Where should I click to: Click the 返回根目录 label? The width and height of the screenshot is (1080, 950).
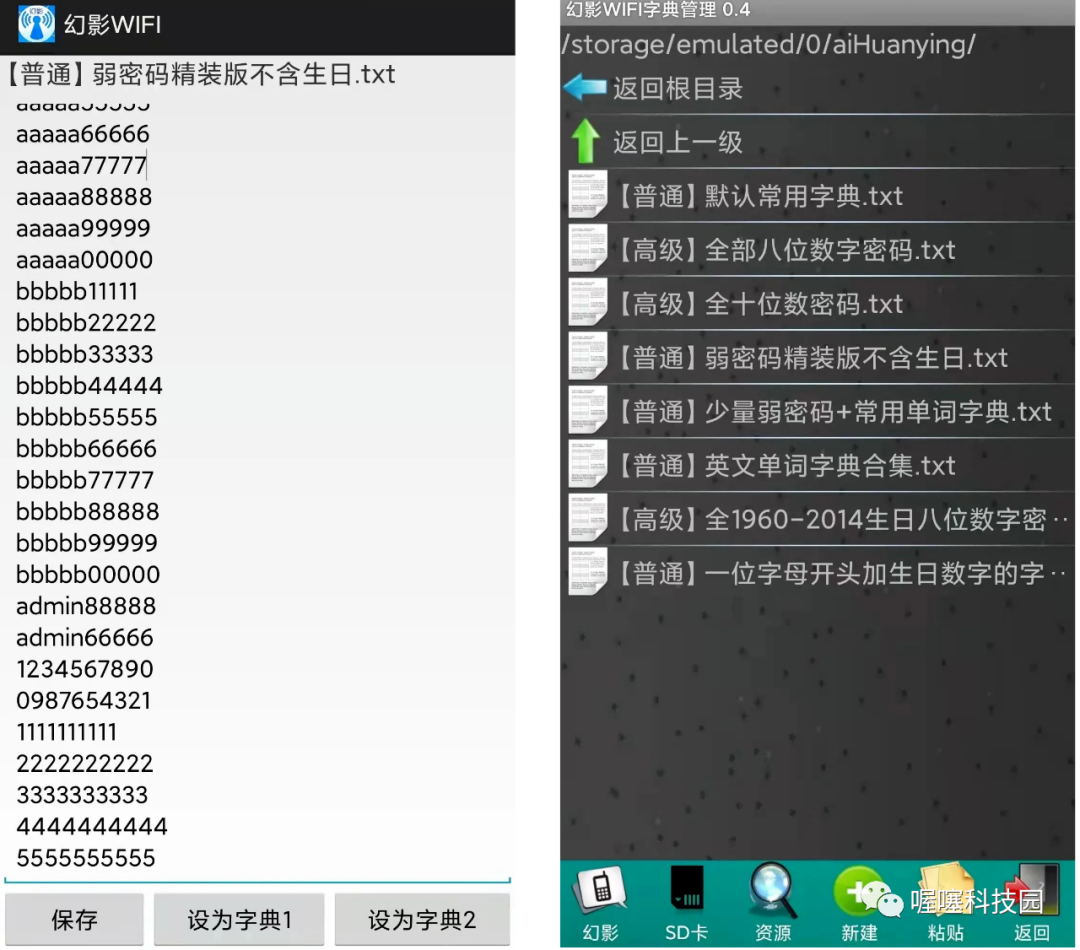pos(678,88)
